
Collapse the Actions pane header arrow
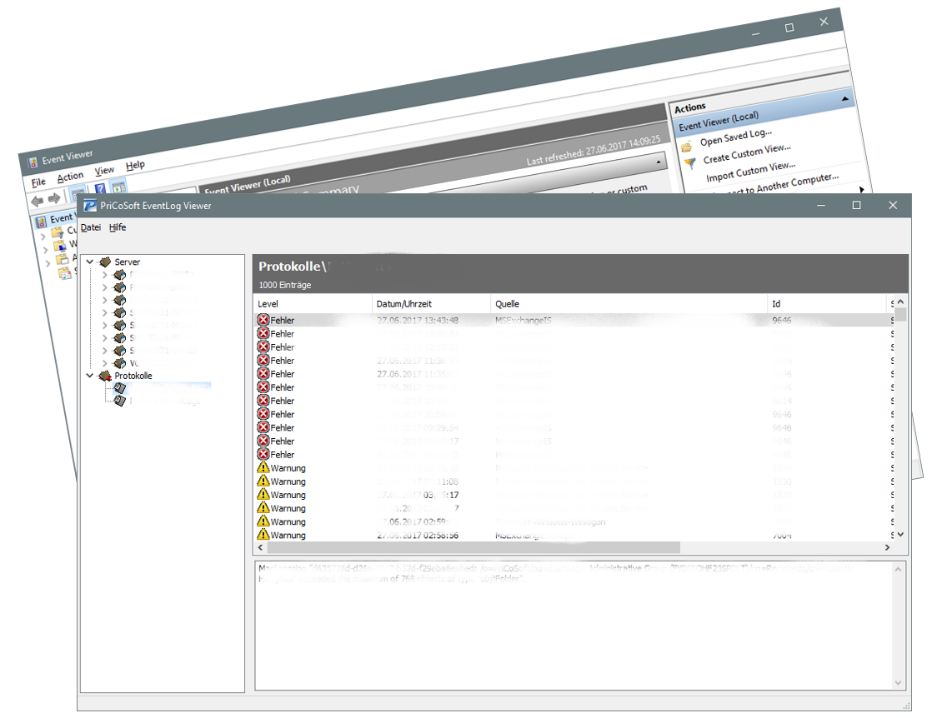click(845, 98)
